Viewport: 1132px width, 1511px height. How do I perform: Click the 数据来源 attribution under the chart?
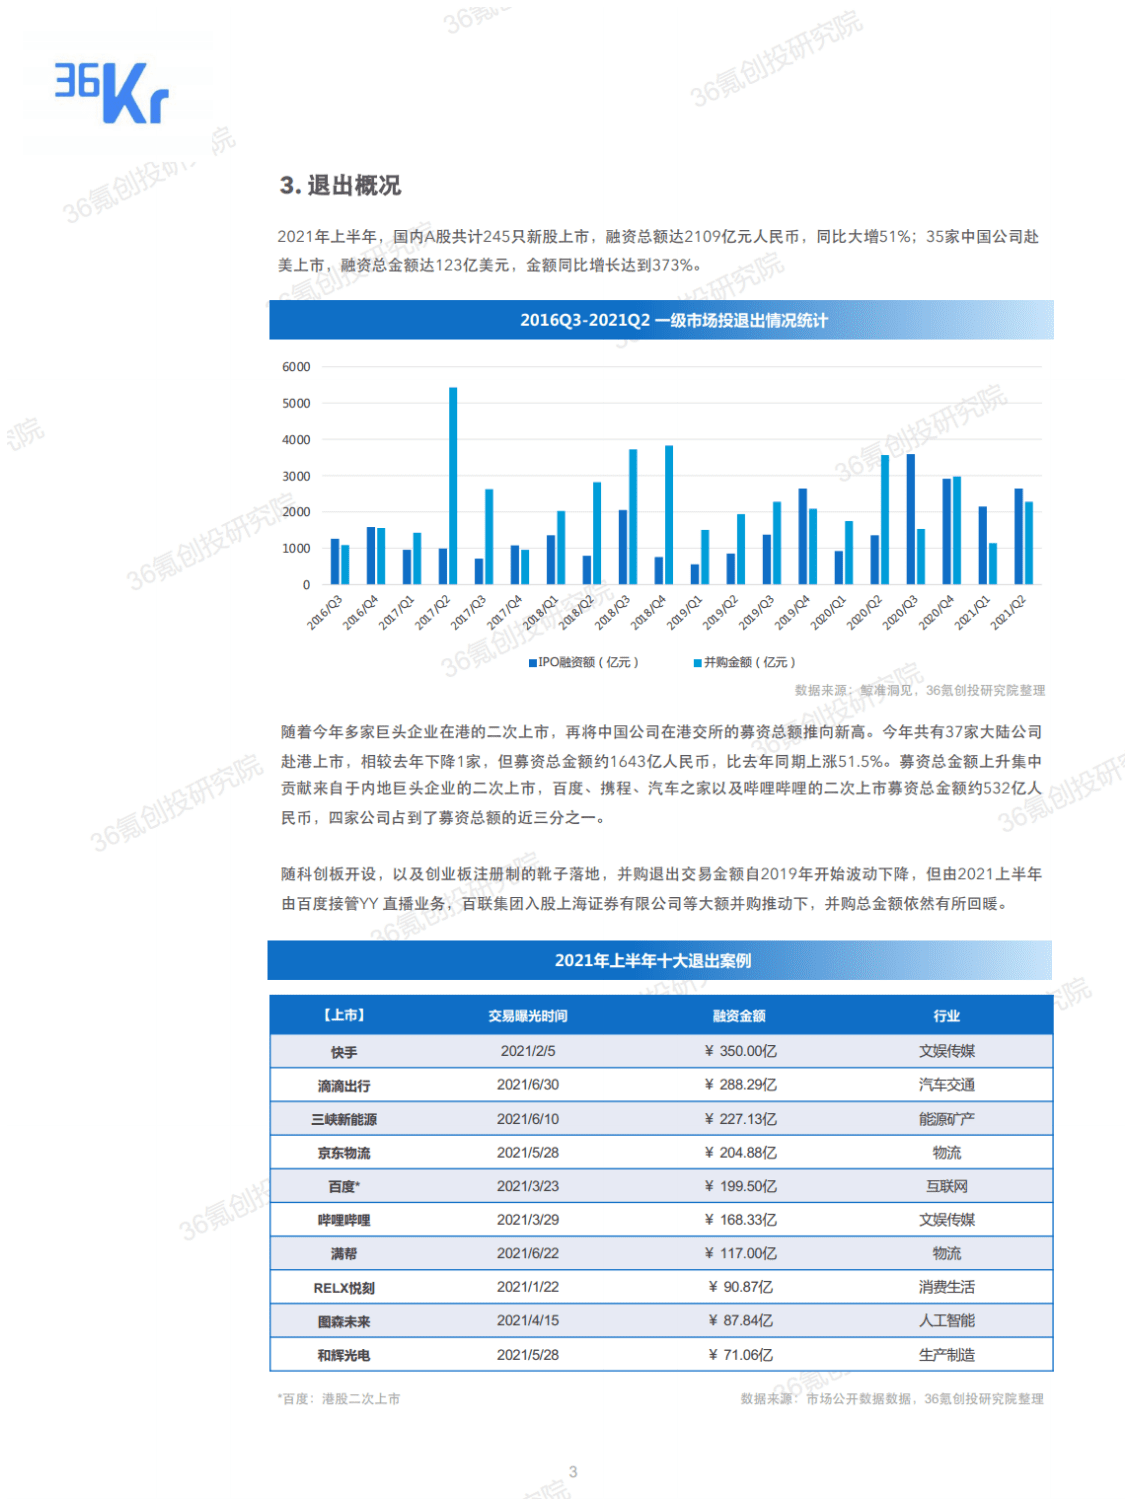point(920,690)
